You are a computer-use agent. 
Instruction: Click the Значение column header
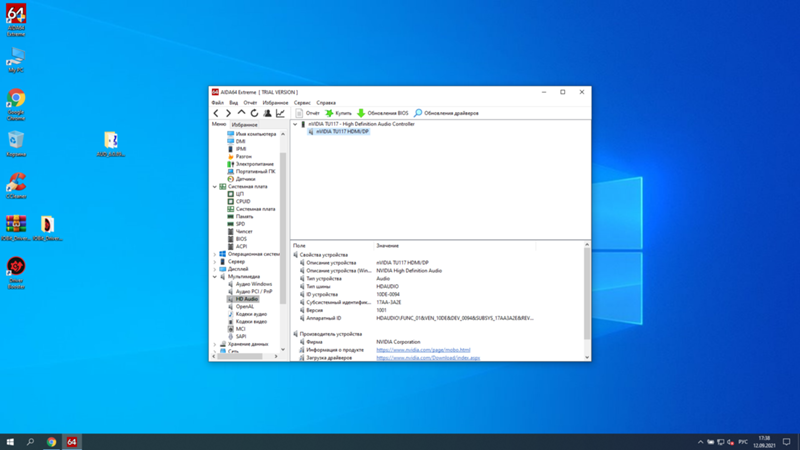click(455, 246)
